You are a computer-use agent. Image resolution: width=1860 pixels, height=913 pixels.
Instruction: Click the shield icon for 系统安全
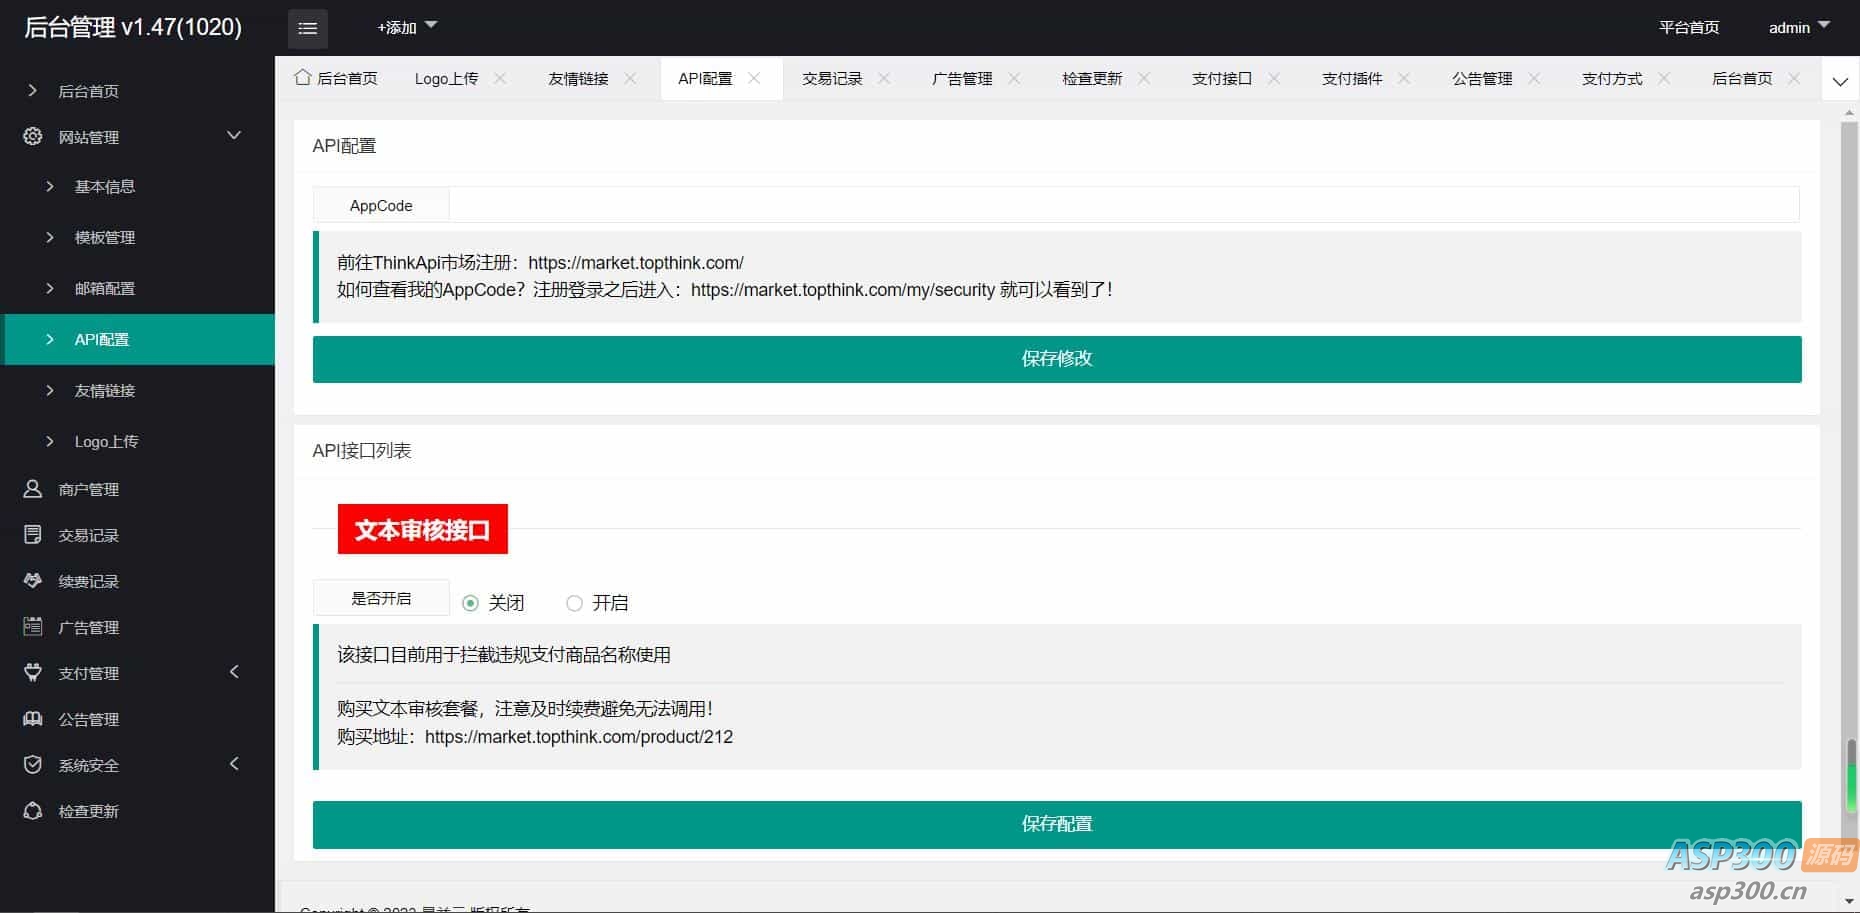(x=33, y=765)
